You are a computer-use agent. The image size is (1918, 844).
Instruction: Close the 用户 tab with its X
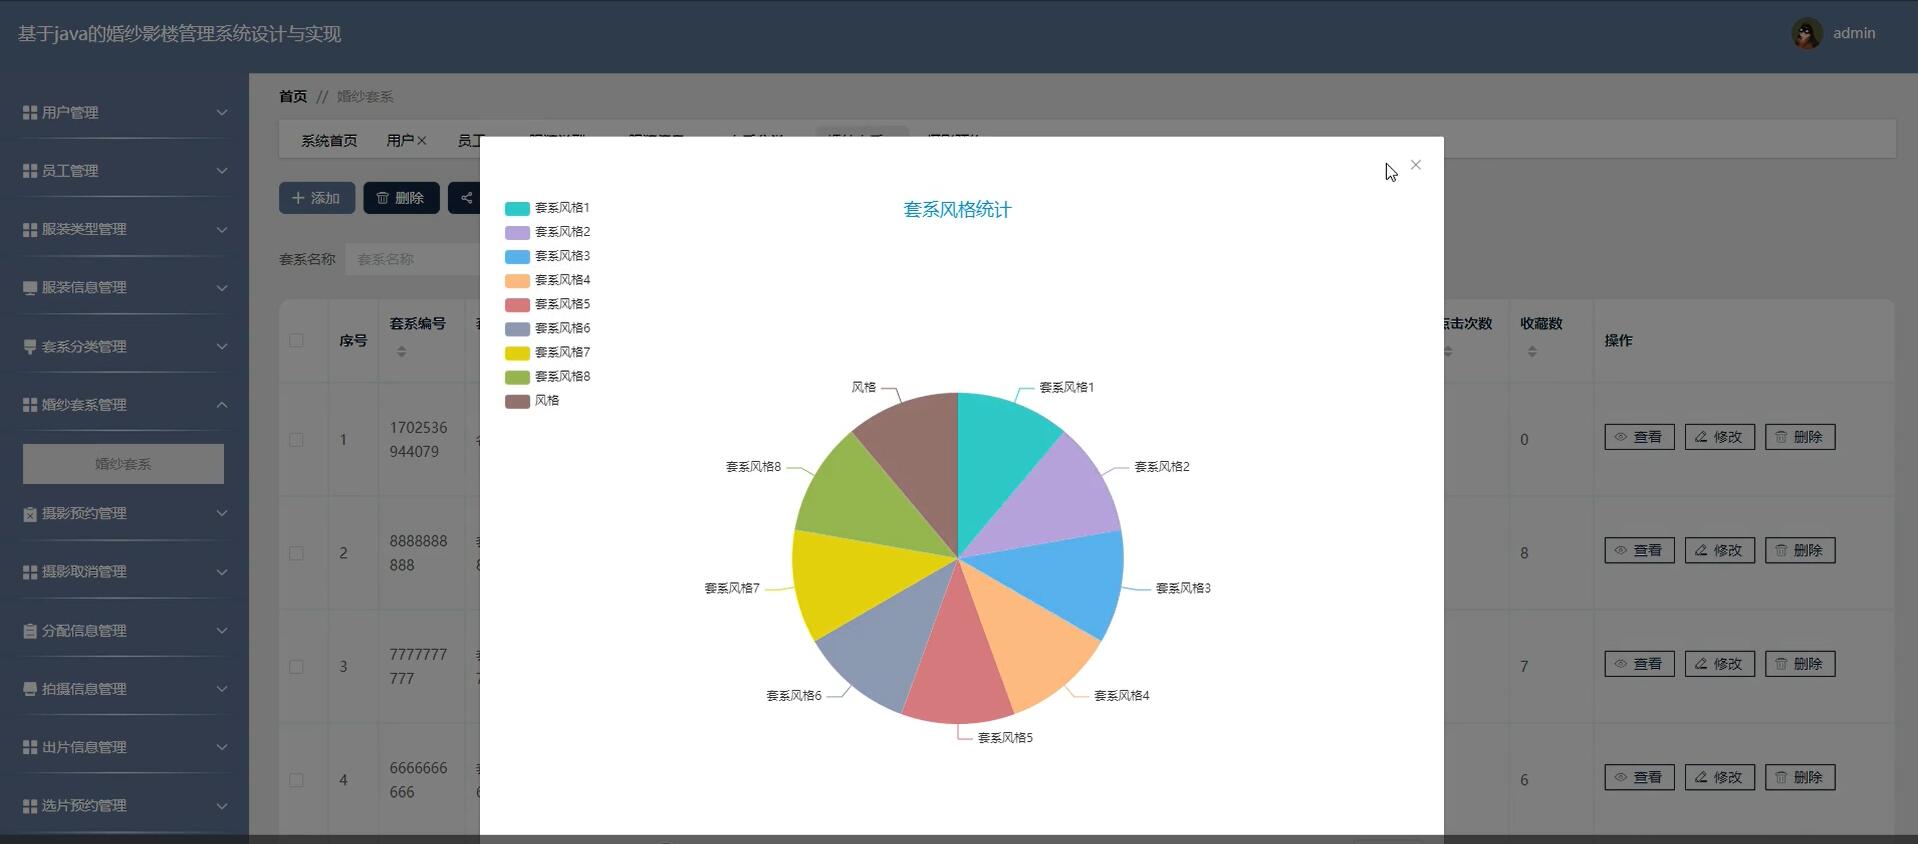click(422, 141)
